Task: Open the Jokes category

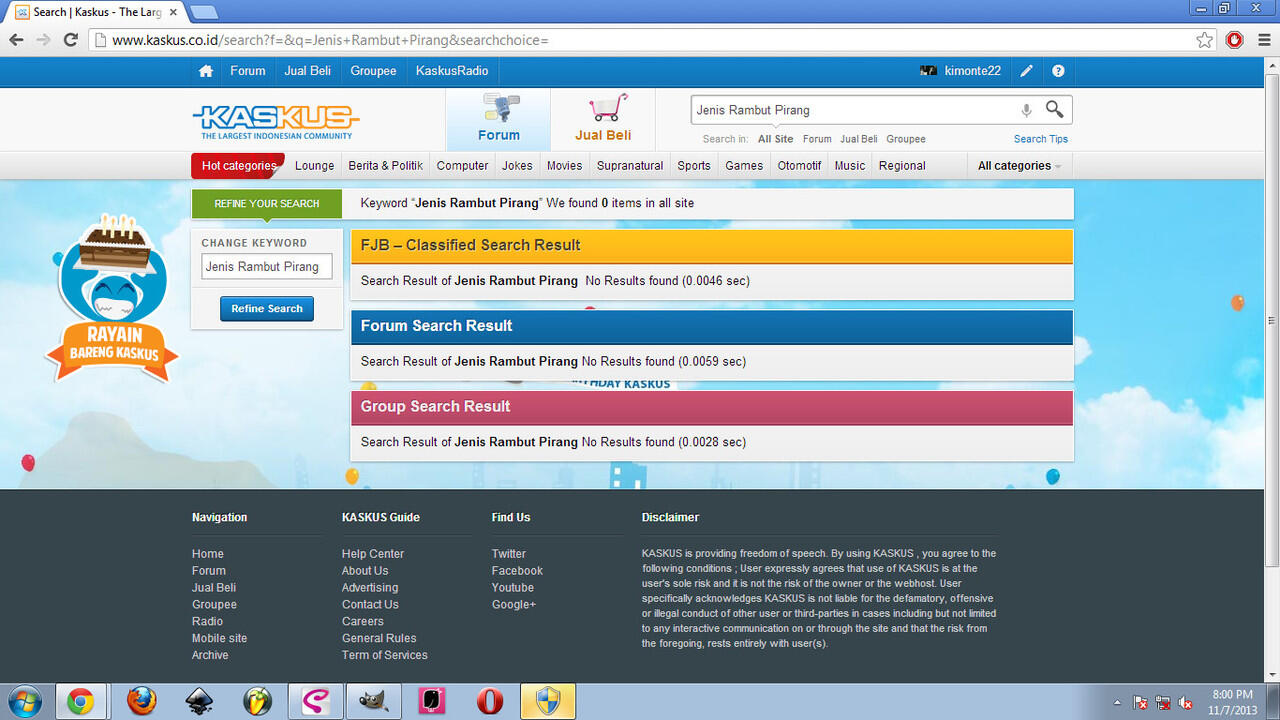Action: click(x=517, y=166)
